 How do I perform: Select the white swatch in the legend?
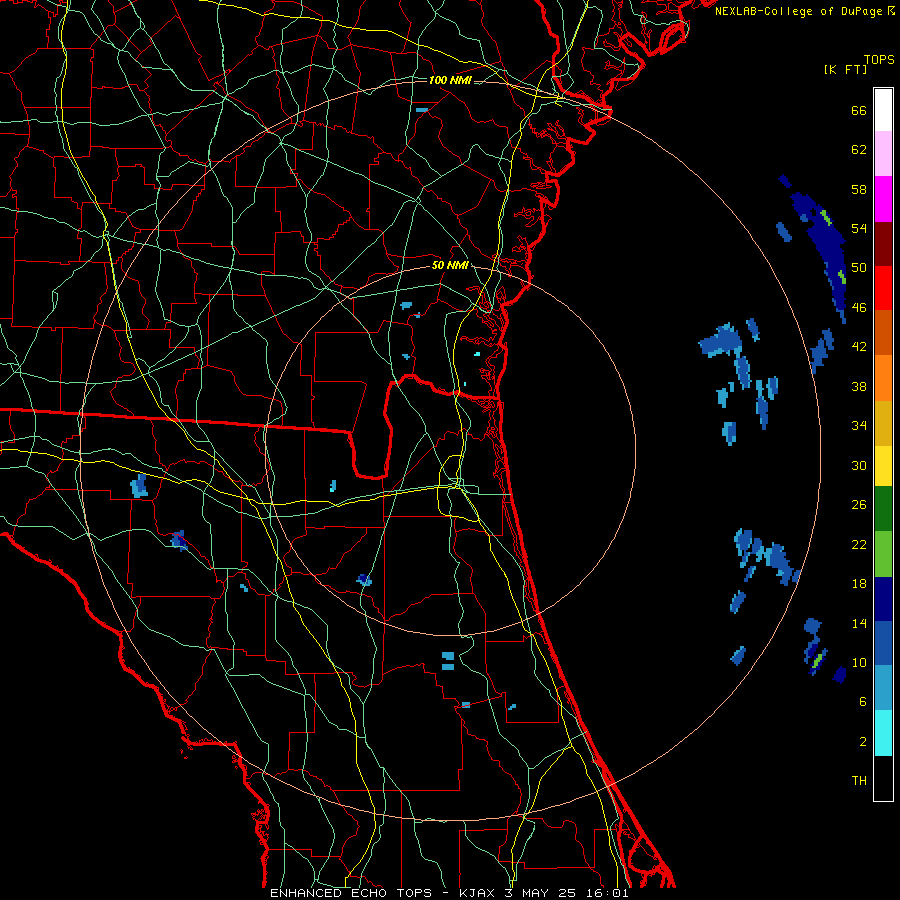pyautogui.click(x=883, y=110)
